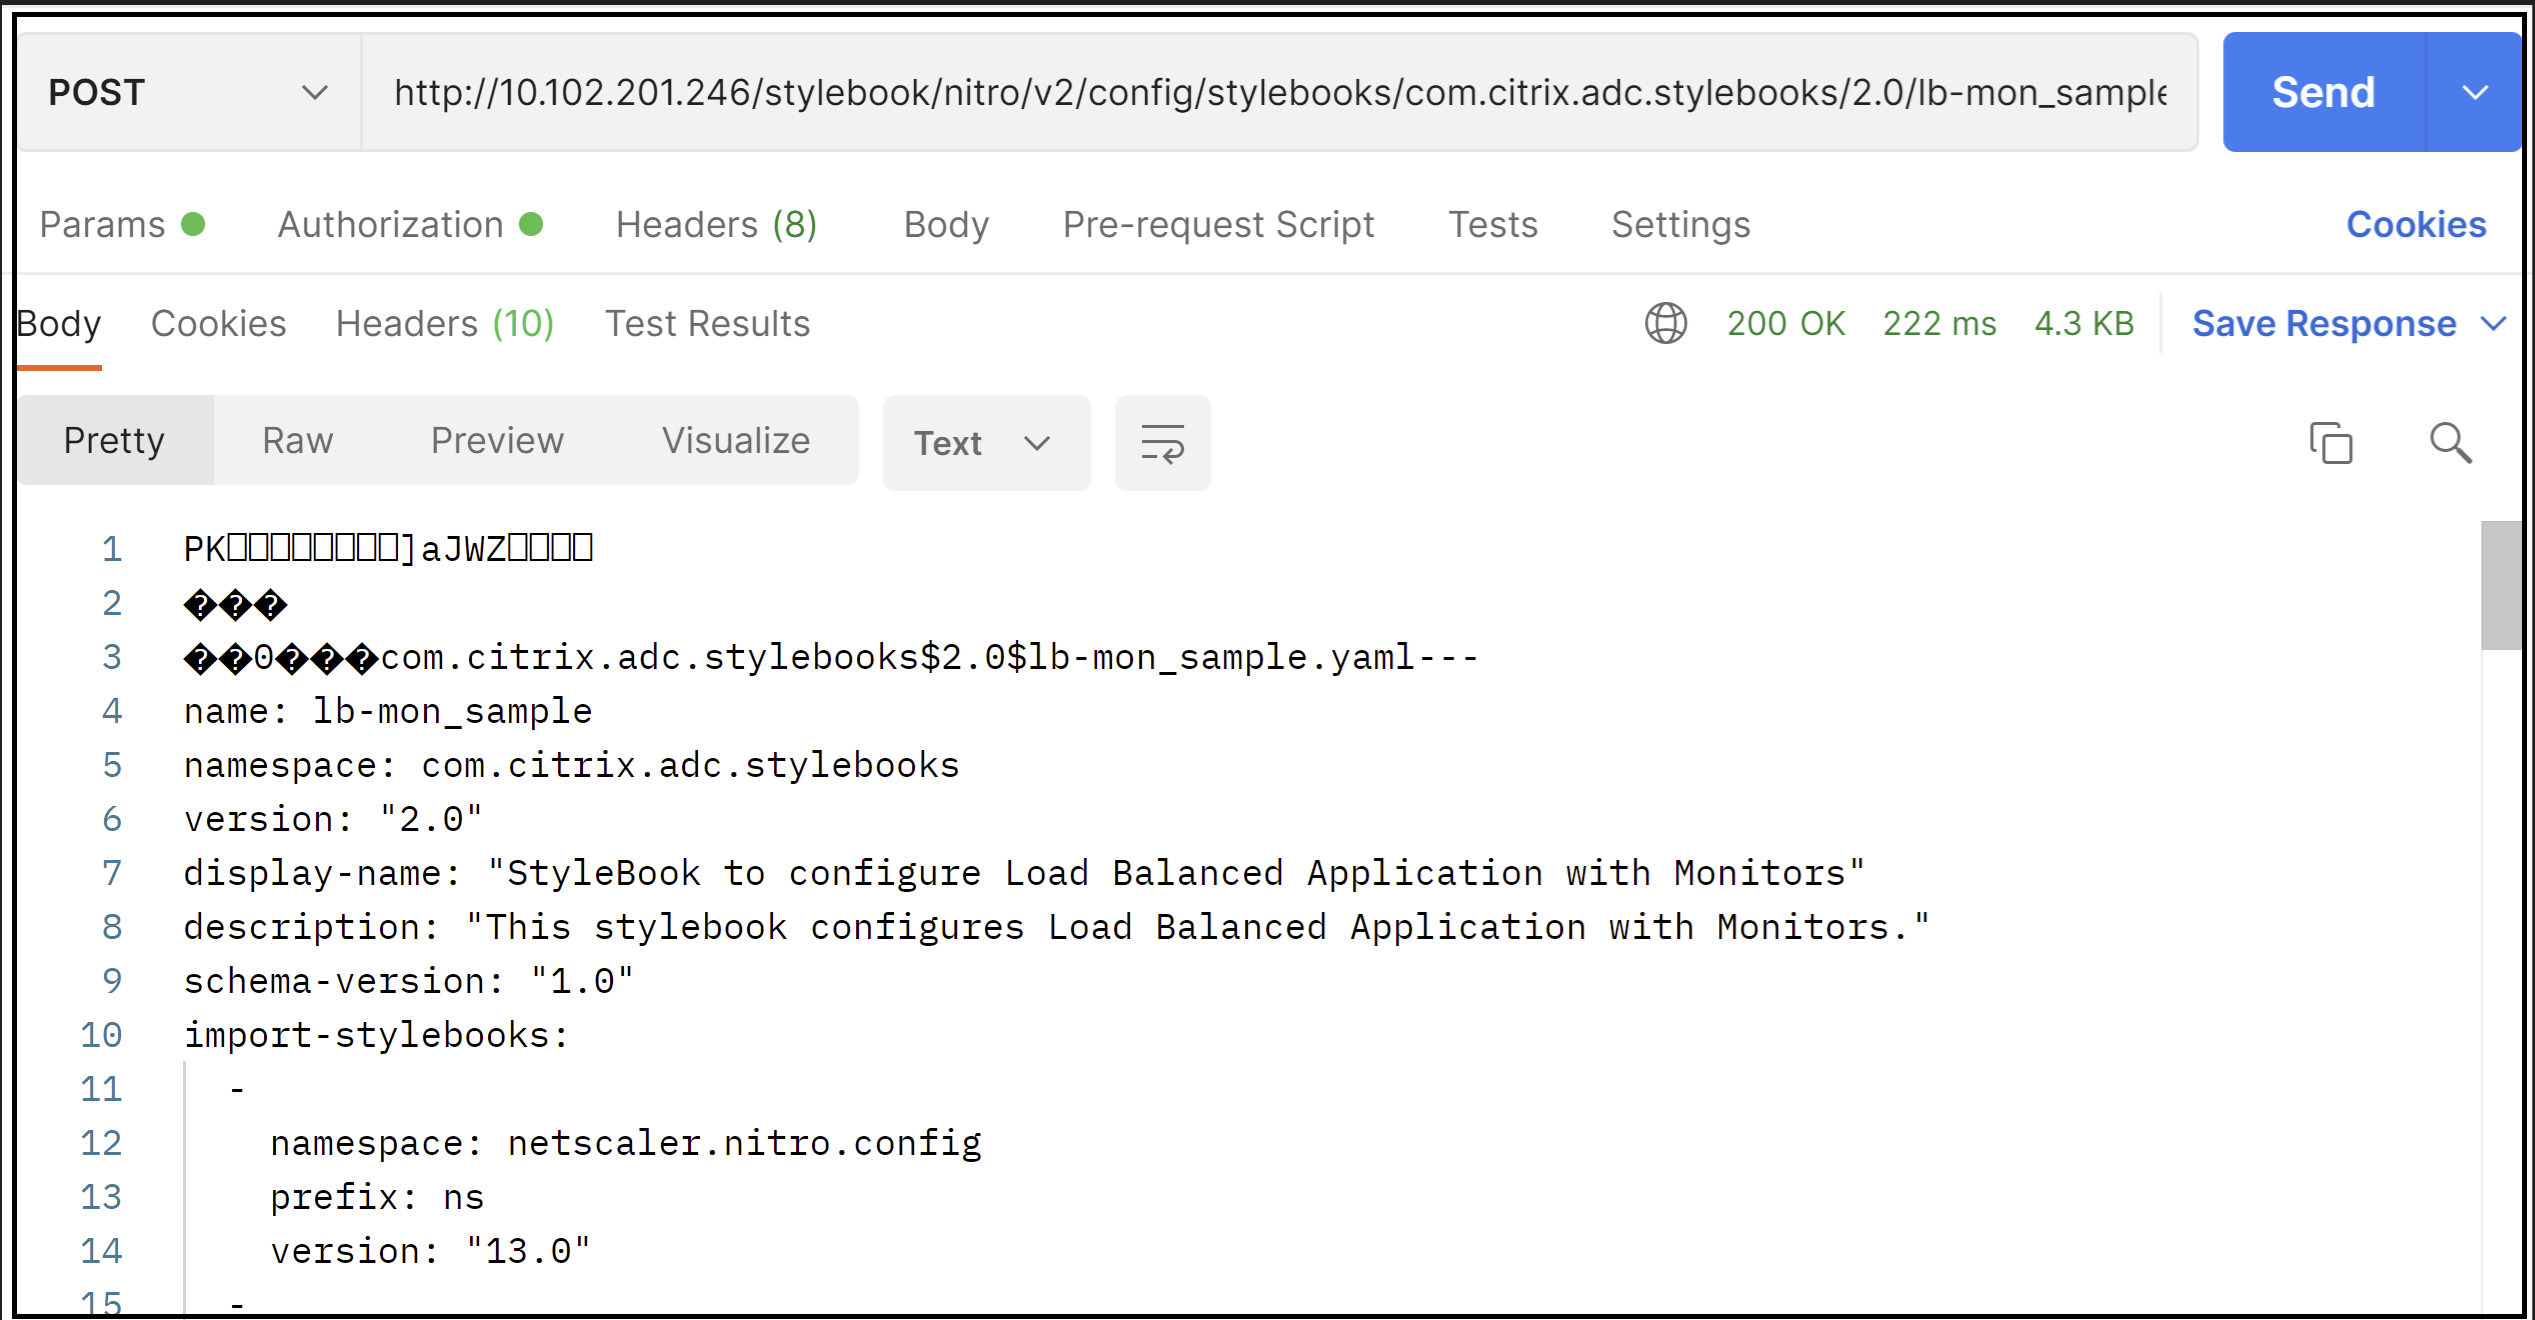Click the 'prefix: ns' line
The width and height of the screenshot is (2535, 1320).
[377, 1197]
